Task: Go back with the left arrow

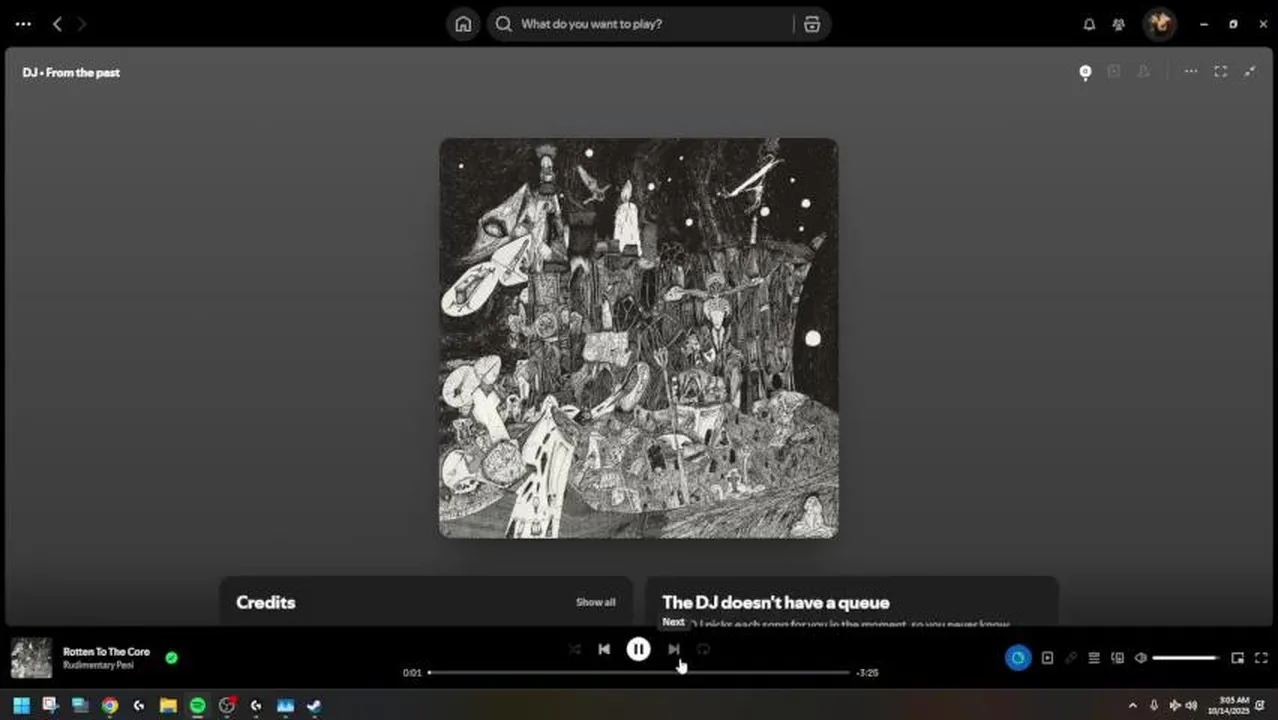Action: coord(57,24)
